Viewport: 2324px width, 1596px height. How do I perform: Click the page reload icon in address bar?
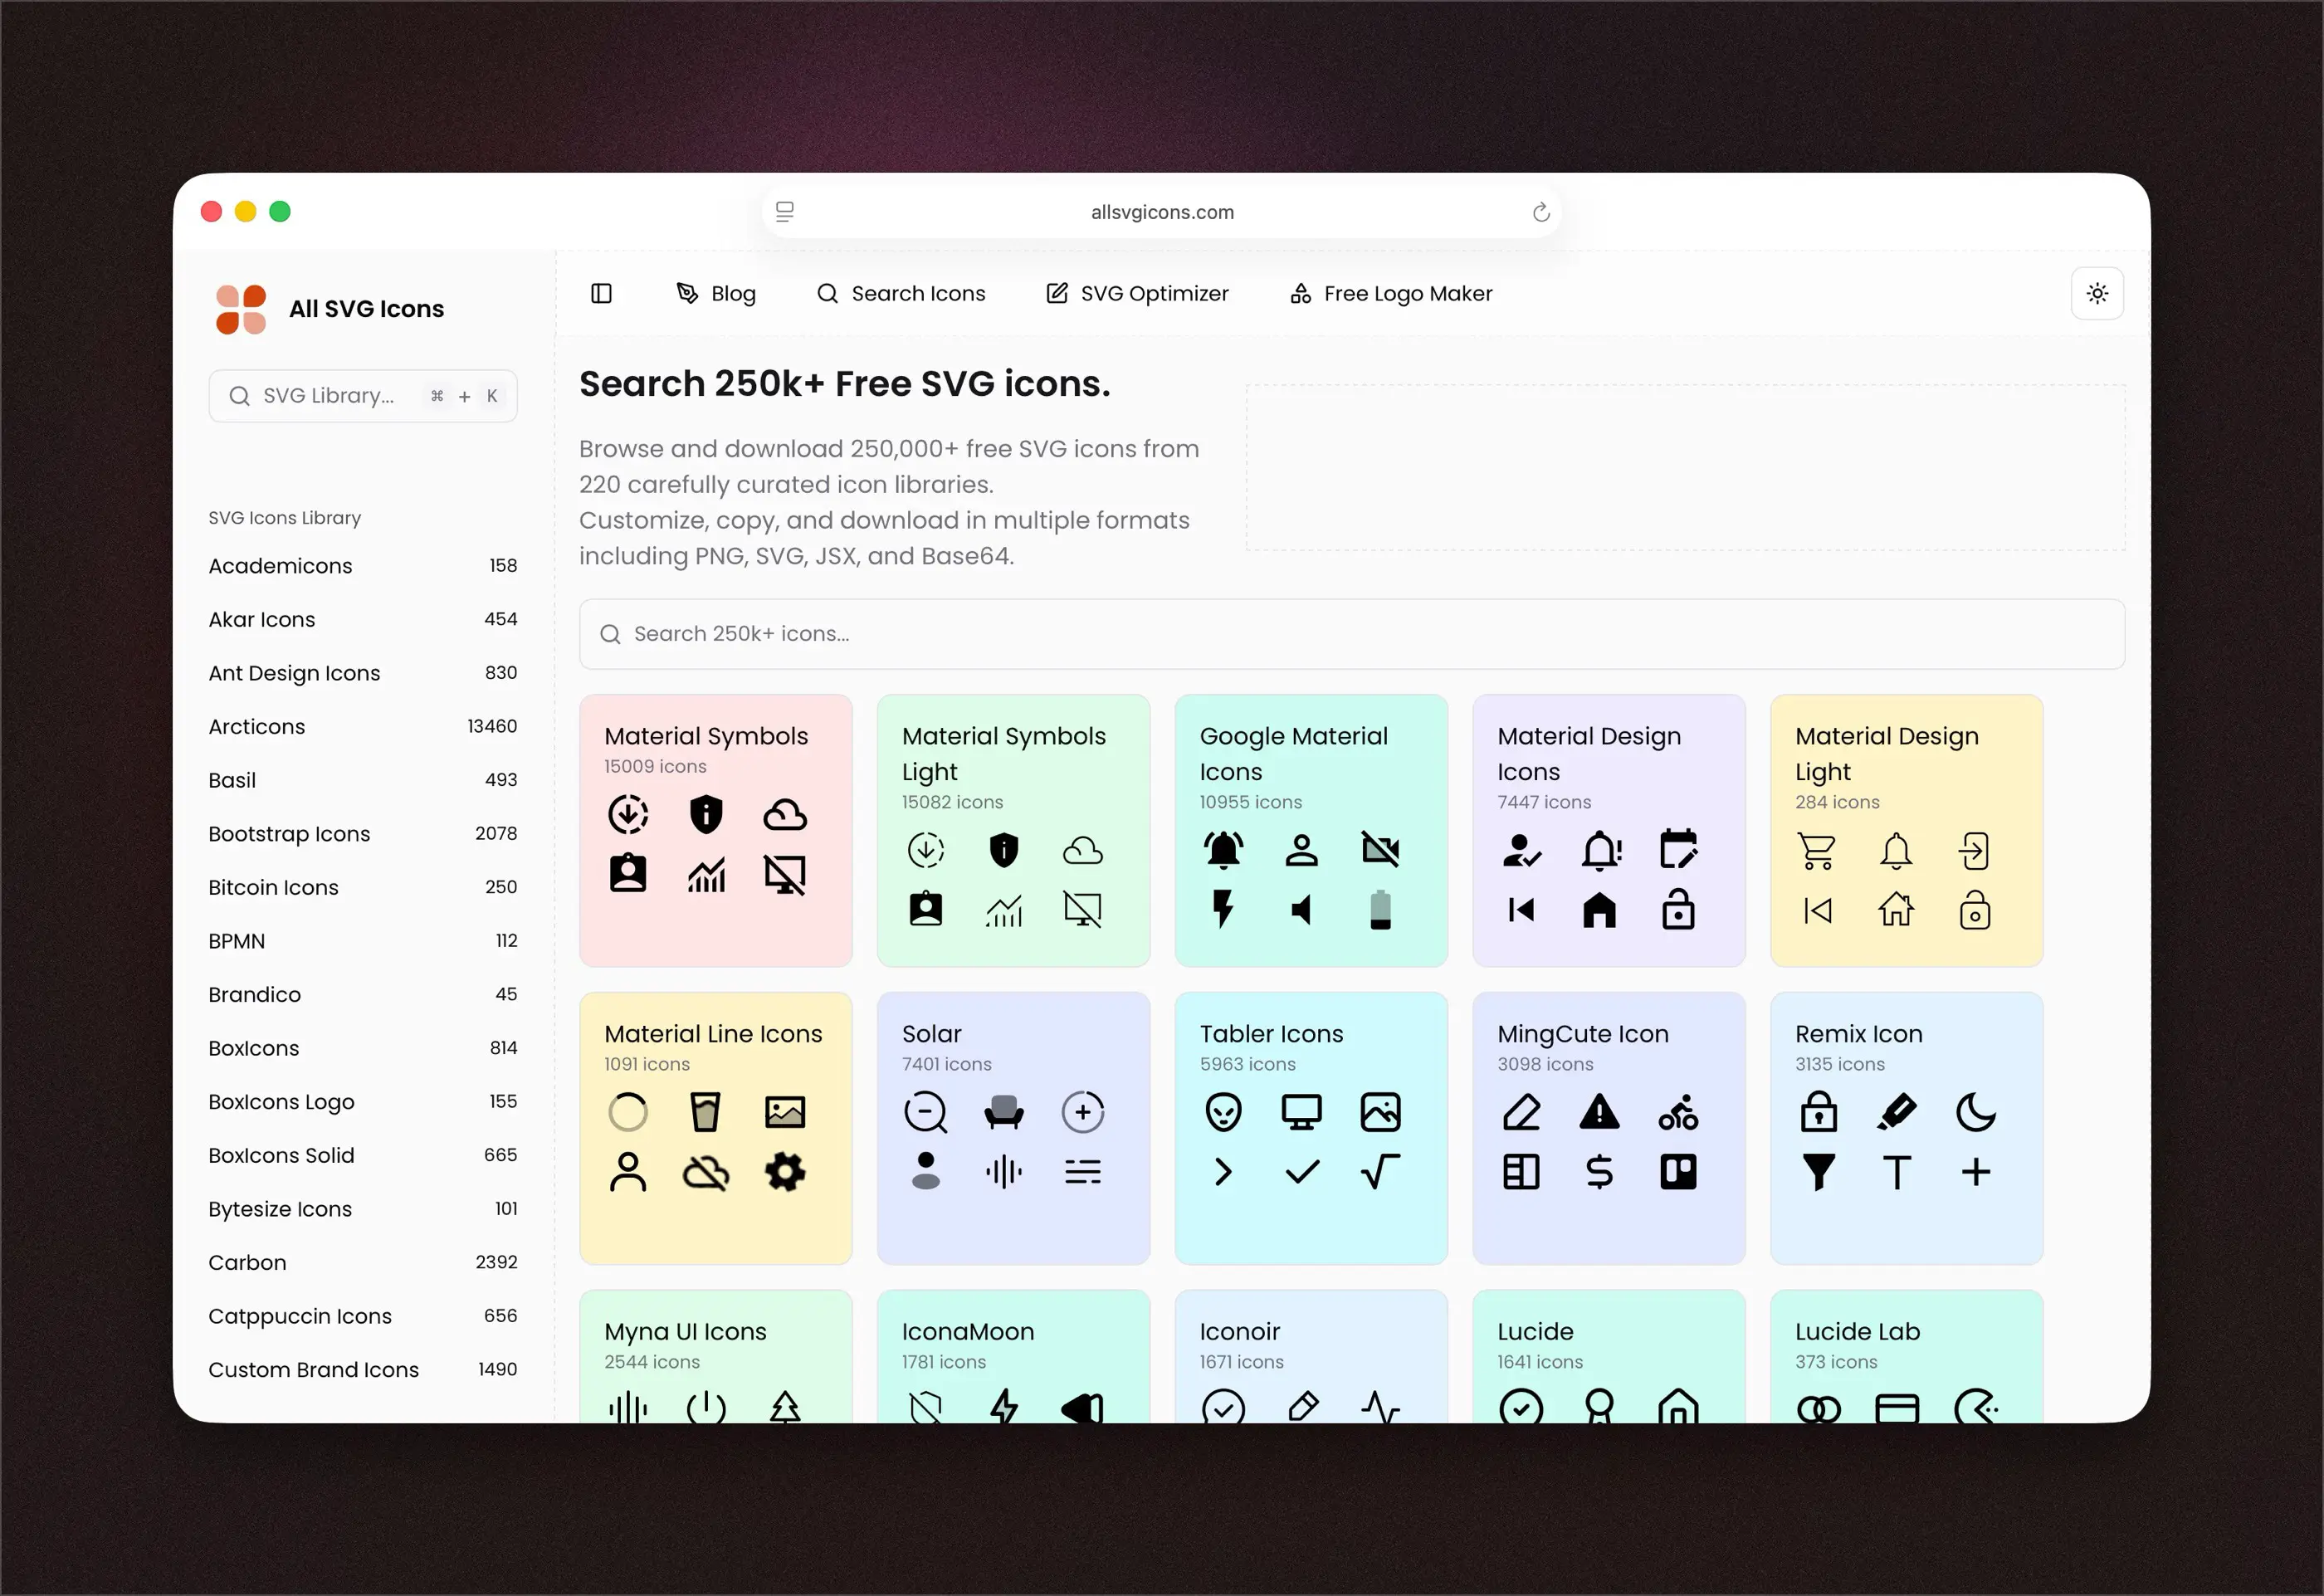click(1540, 212)
